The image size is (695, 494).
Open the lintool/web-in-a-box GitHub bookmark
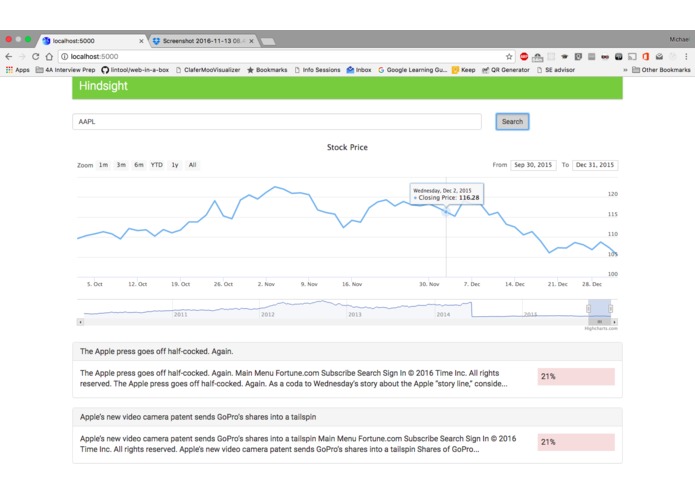pyautogui.click(x=135, y=70)
